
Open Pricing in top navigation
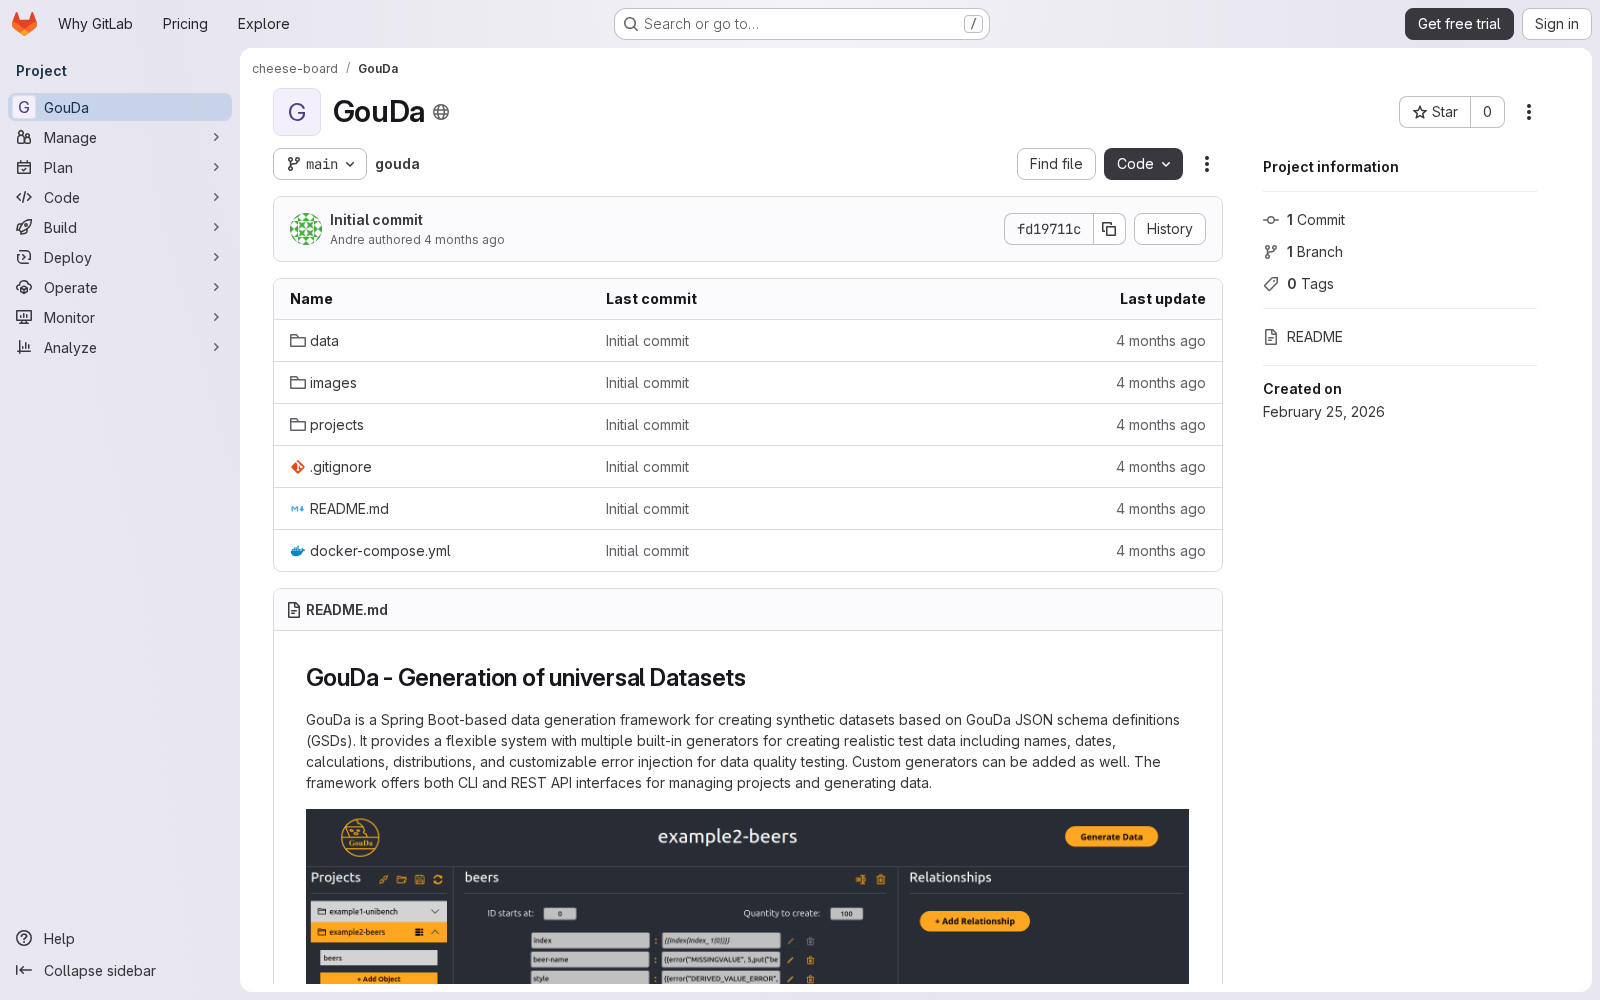coord(185,24)
